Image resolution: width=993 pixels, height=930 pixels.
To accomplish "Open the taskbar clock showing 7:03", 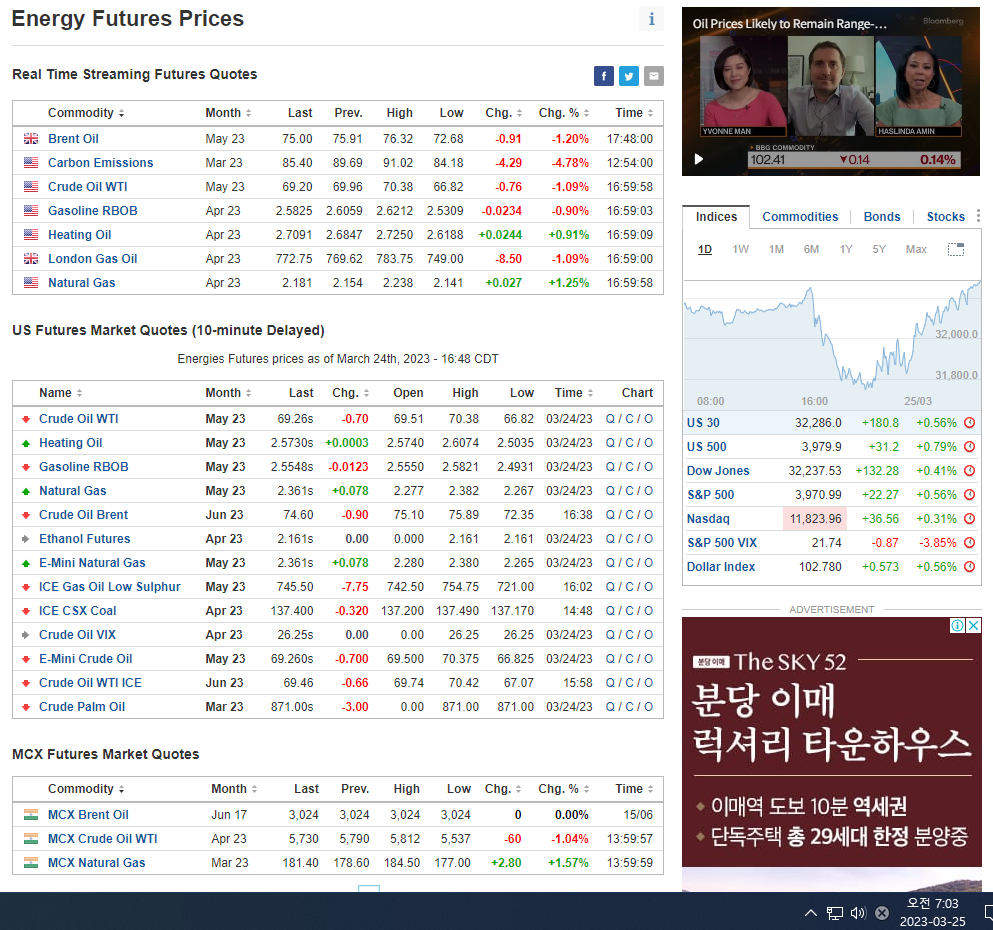I will (932, 912).
